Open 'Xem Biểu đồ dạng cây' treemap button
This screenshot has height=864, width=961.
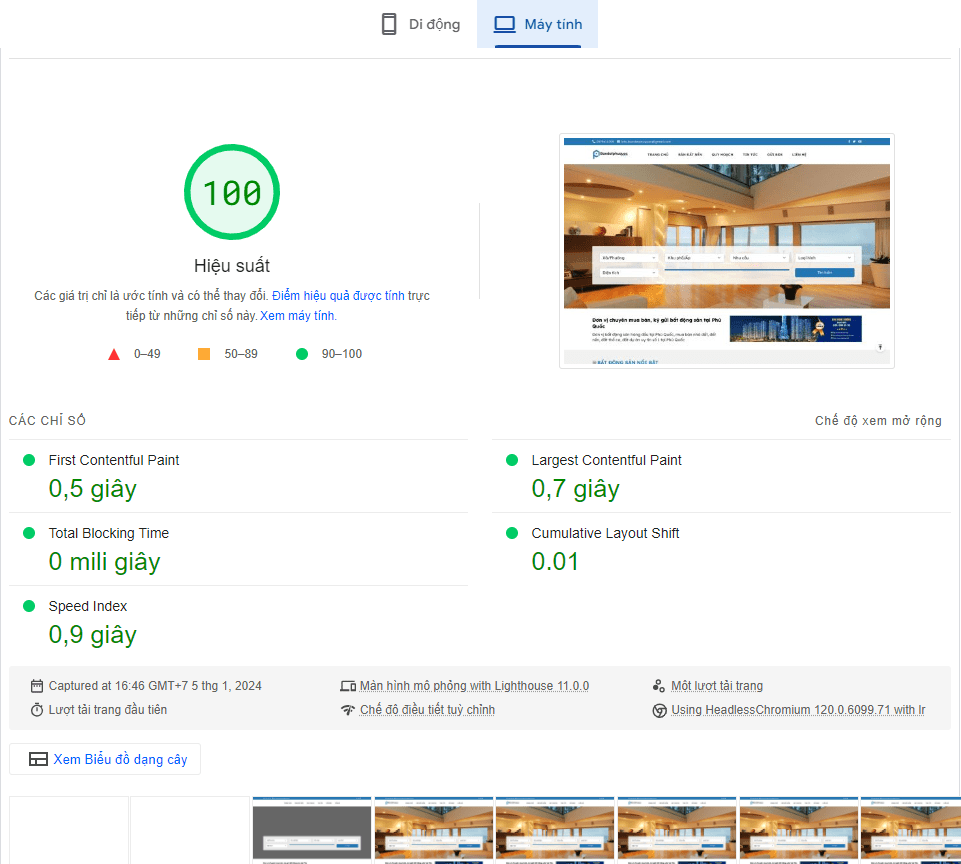[105, 759]
